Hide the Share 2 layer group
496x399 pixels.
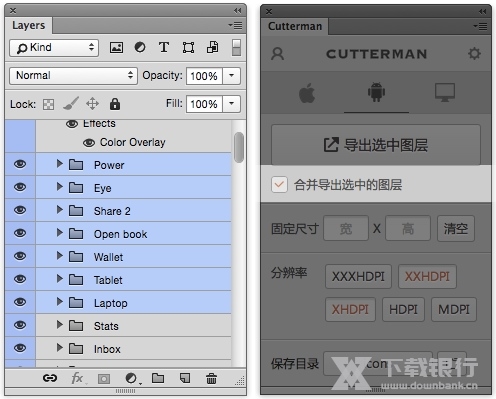[x=20, y=210]
